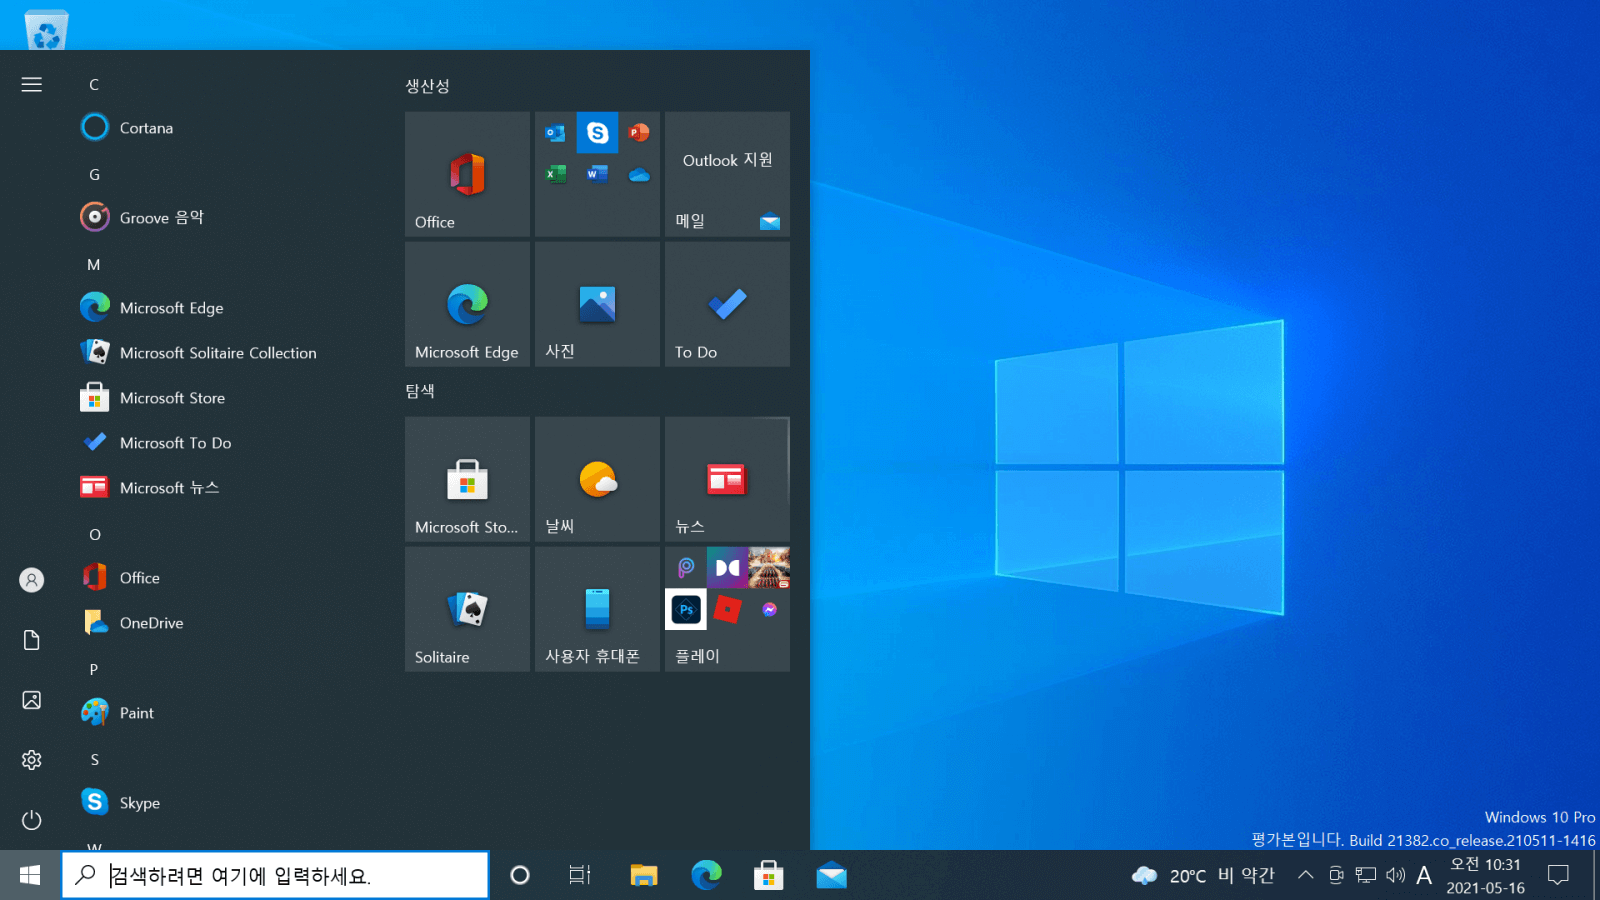The image size is (1600, 900).
Task: Click the Office tile
Action: [467, 174]
